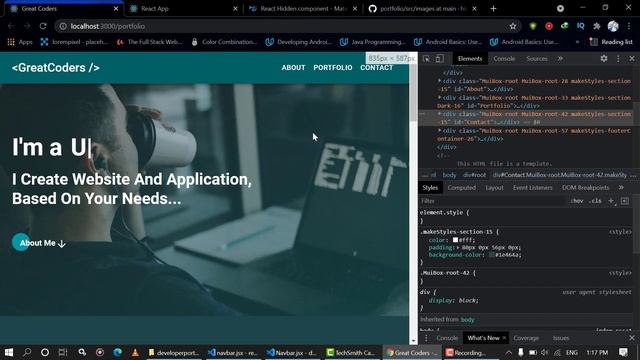The image size is (640, 360).
Task: Open the DOM Breakpoints pane tab
Action: 585,187
